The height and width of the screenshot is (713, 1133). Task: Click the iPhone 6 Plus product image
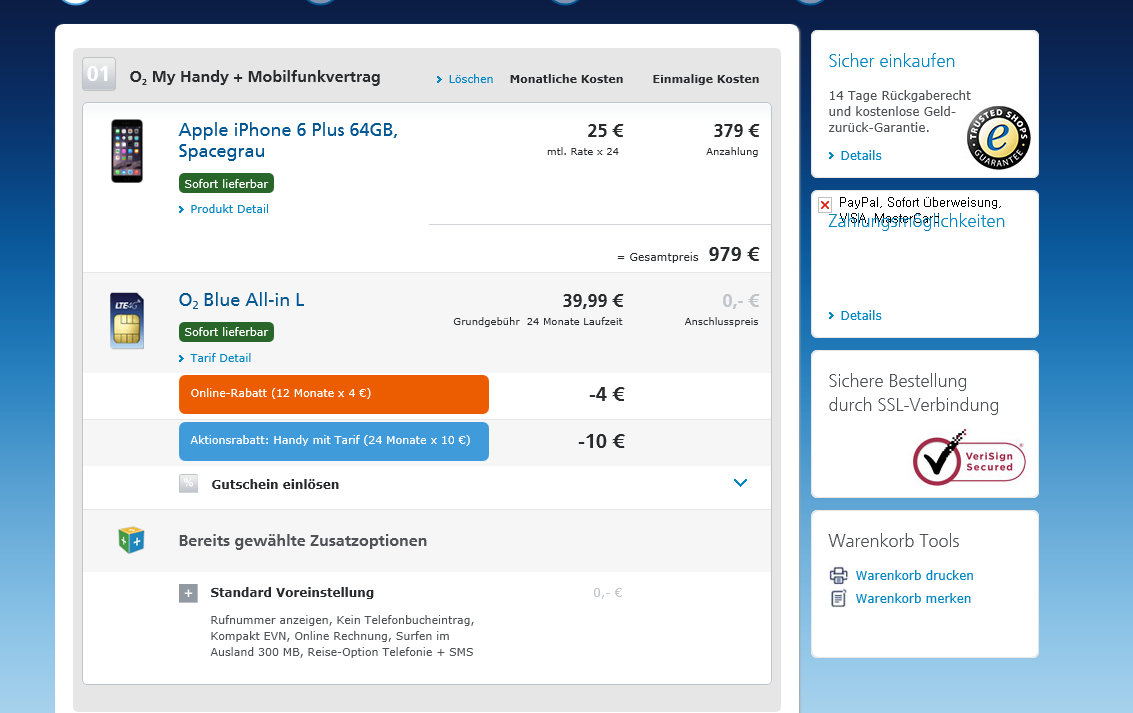pos(127,151)
